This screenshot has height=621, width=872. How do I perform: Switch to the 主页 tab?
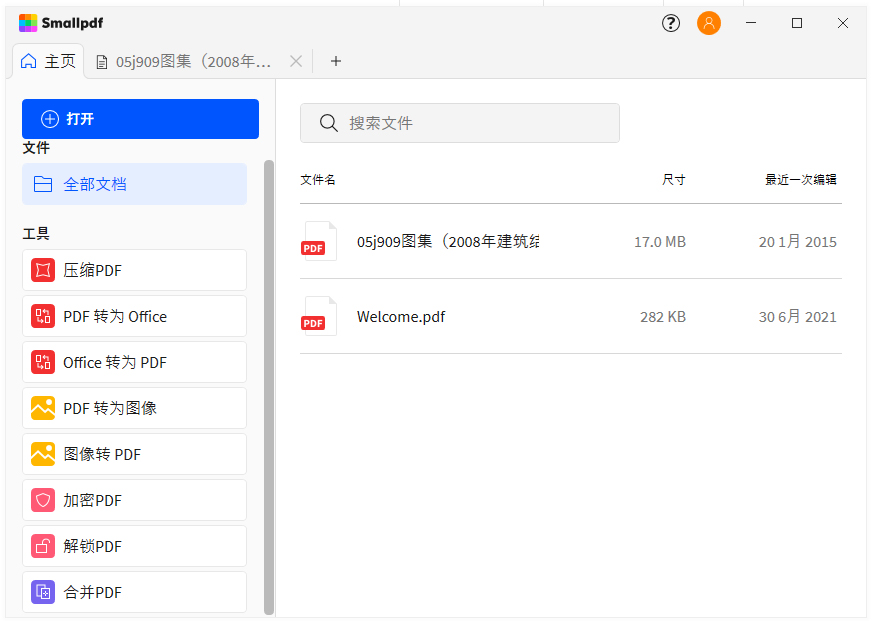coord(47,61)
